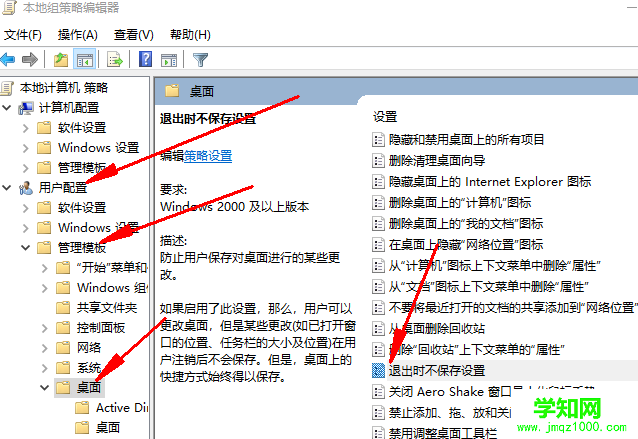Select the 计算机配置 tree item
Viewport: 638px width, 439px height.
[69, 108]
